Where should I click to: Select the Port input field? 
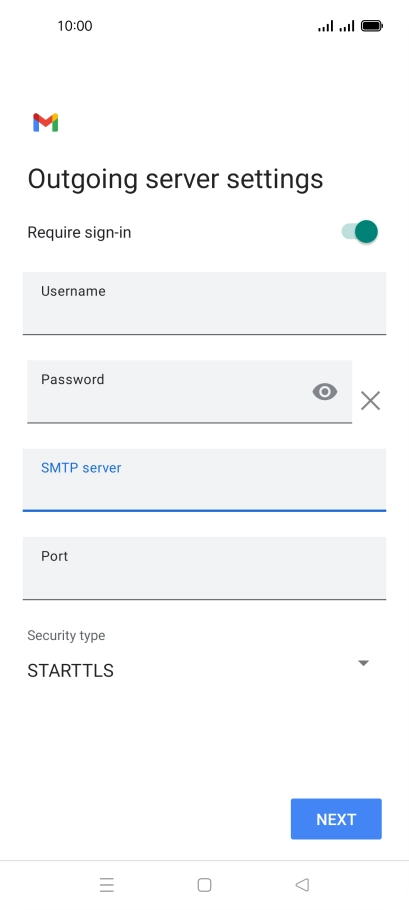204,568
